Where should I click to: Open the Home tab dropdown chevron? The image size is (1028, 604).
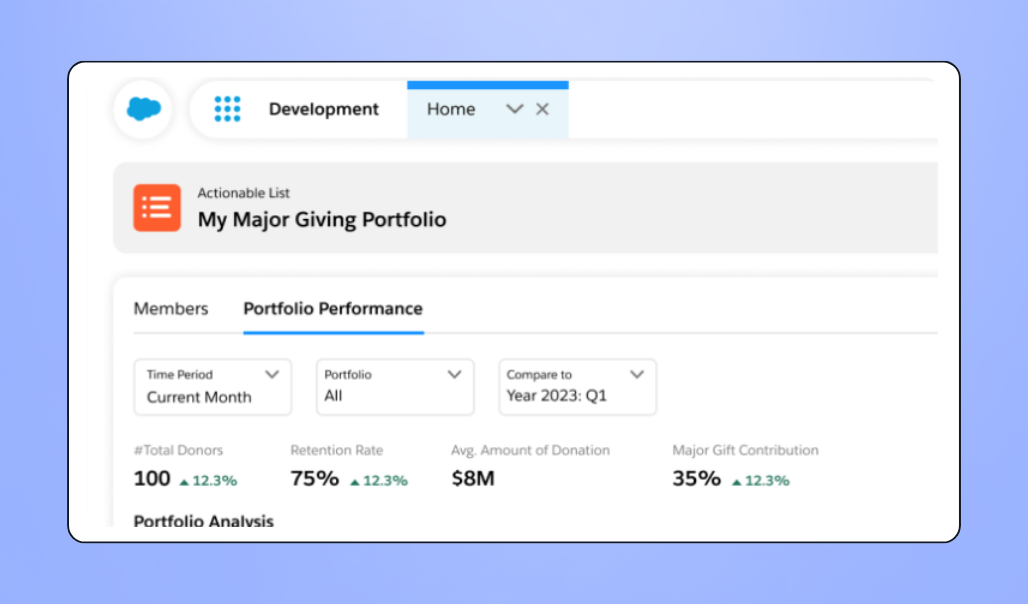coord(515,109)
